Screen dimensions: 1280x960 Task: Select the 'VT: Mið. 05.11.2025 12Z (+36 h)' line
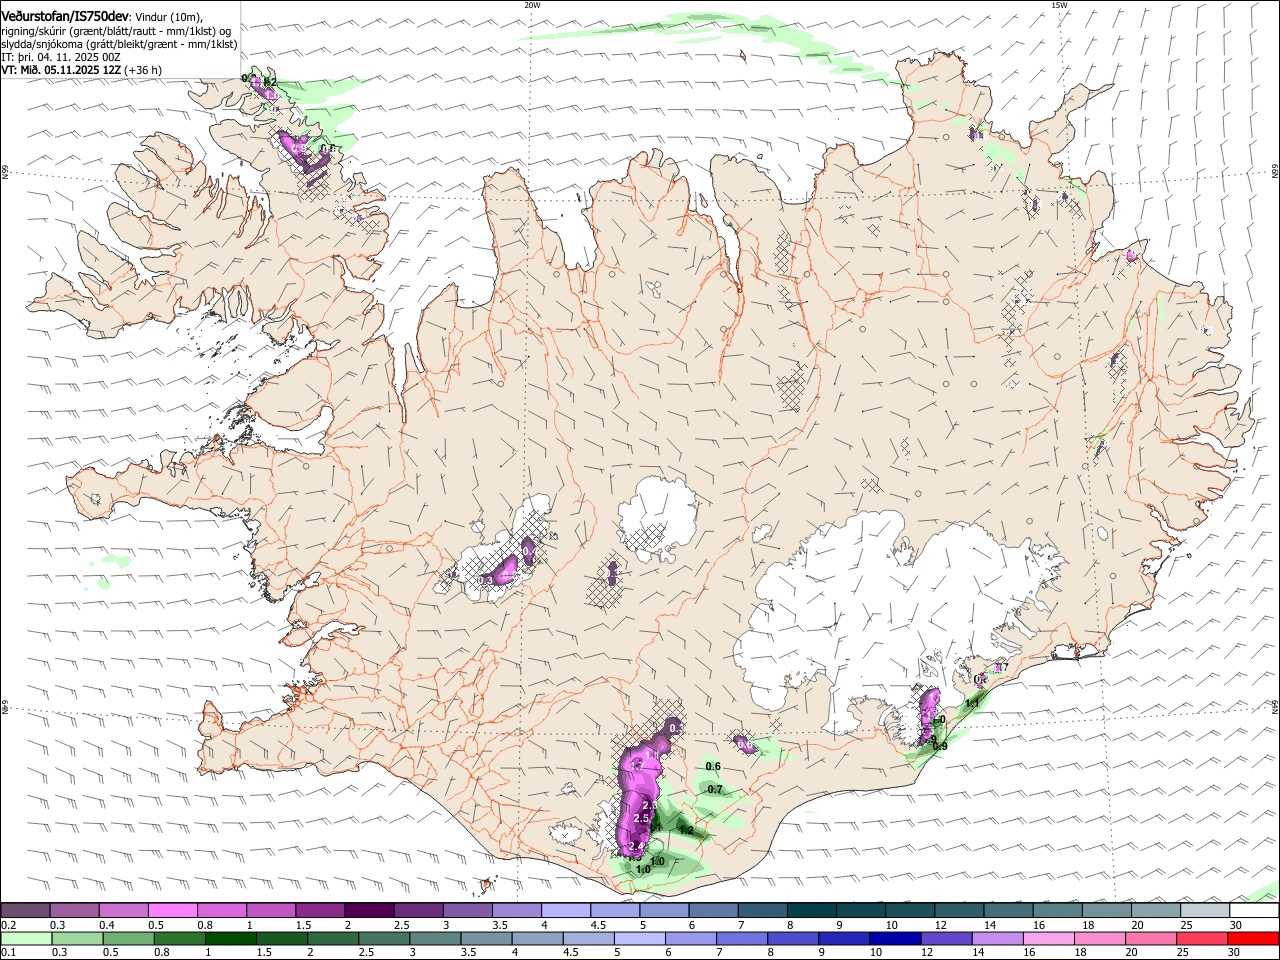(81, 71)
